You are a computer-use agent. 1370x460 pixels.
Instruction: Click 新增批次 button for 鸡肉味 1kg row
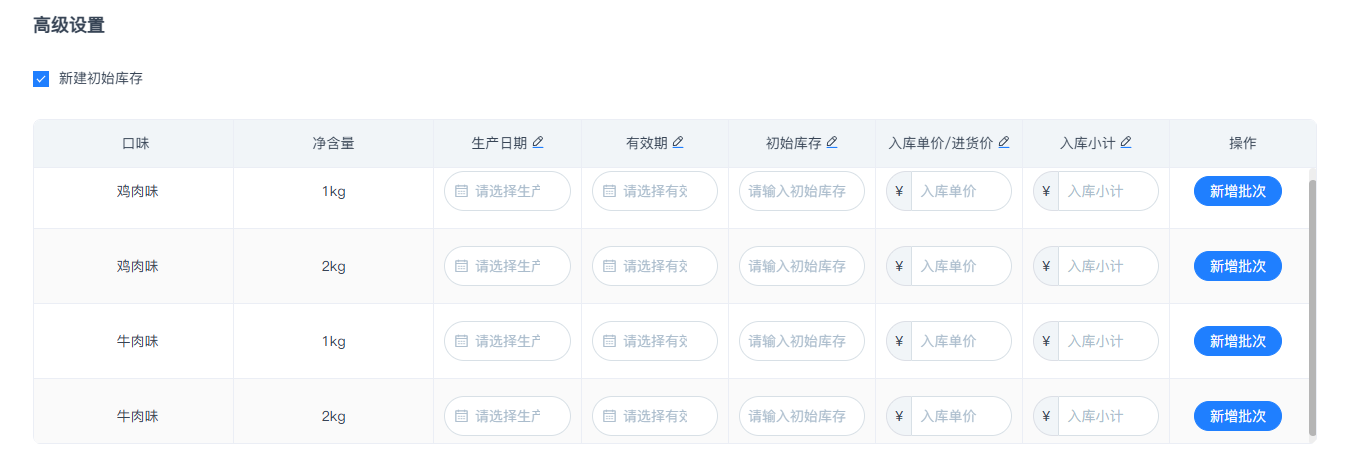click(x=1237, y=191)
